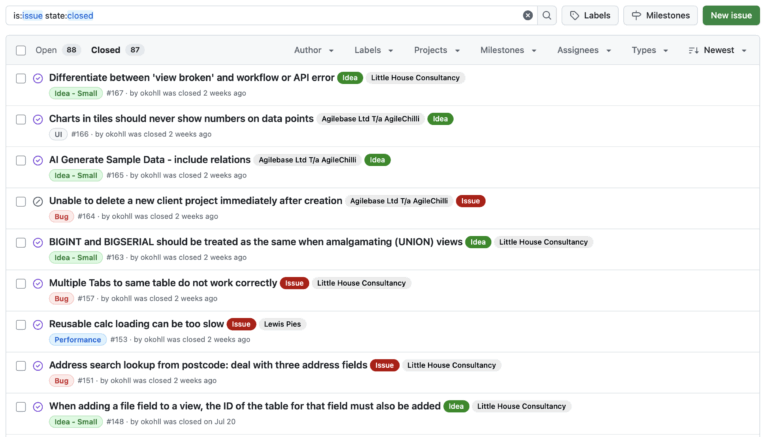Click closed status icon for issue #167

tap(38, 78)
